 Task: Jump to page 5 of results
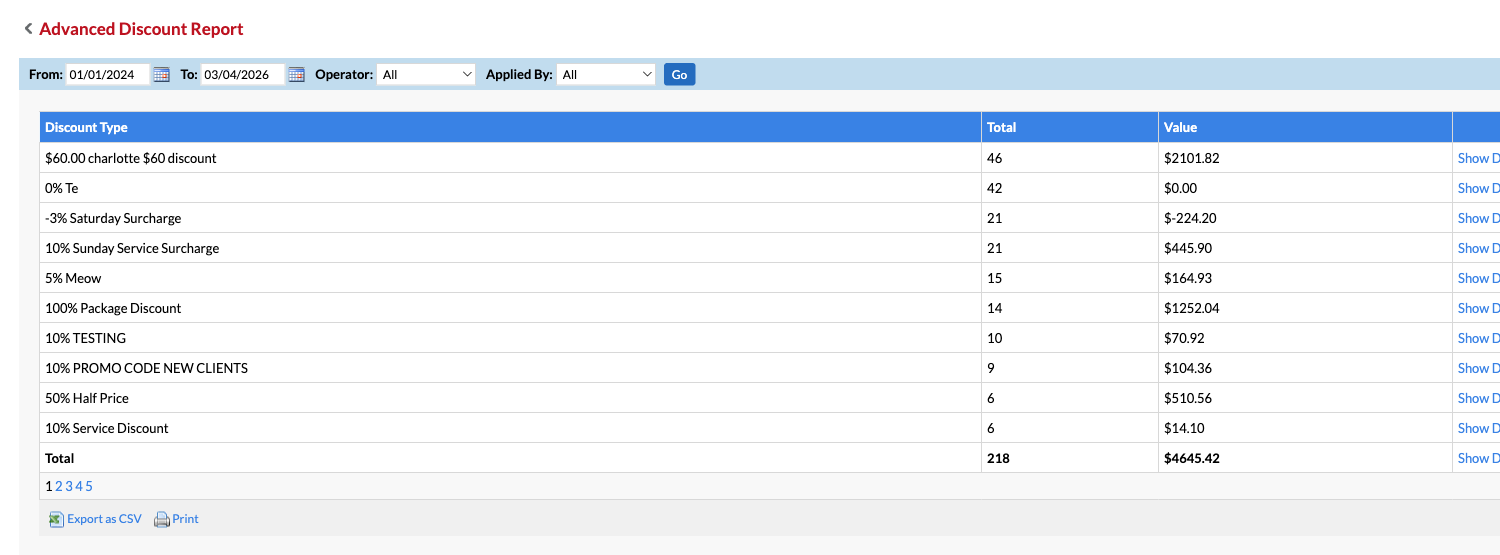89,486
